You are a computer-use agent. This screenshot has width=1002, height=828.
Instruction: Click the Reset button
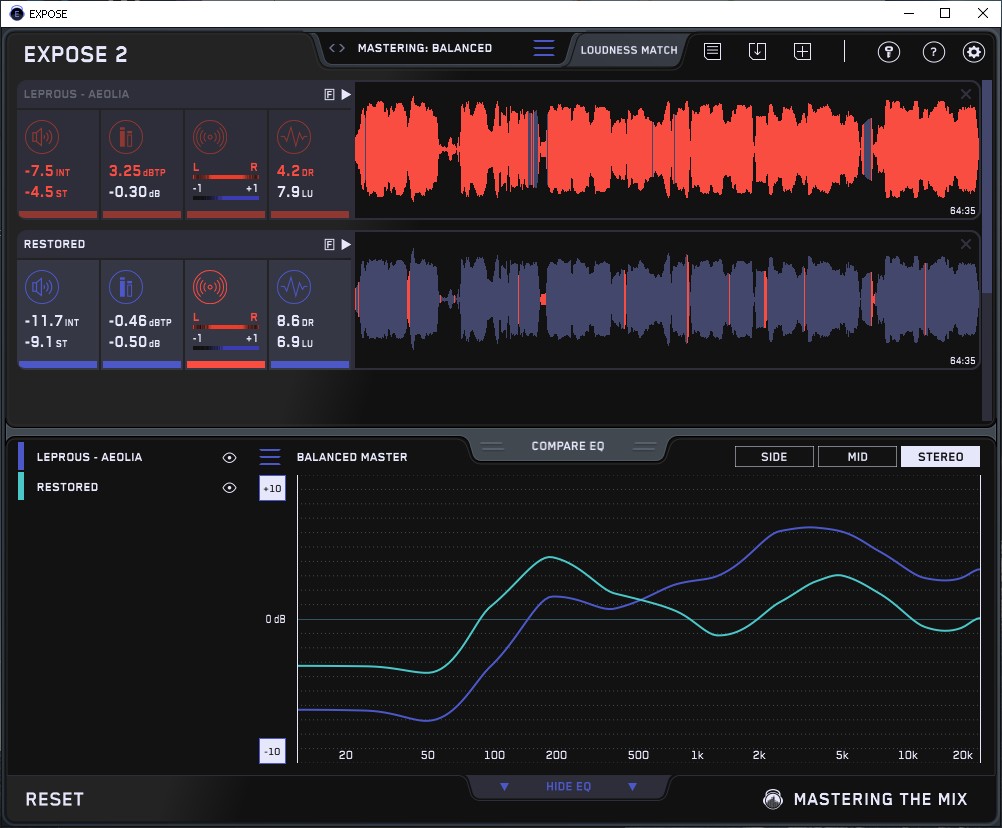(x=55, y=799)
